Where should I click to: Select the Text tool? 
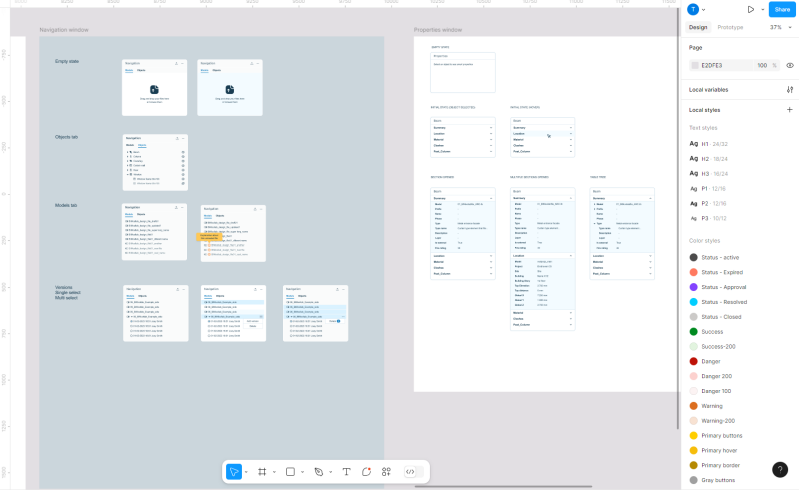pyautogui.click(x=347, y=472)
